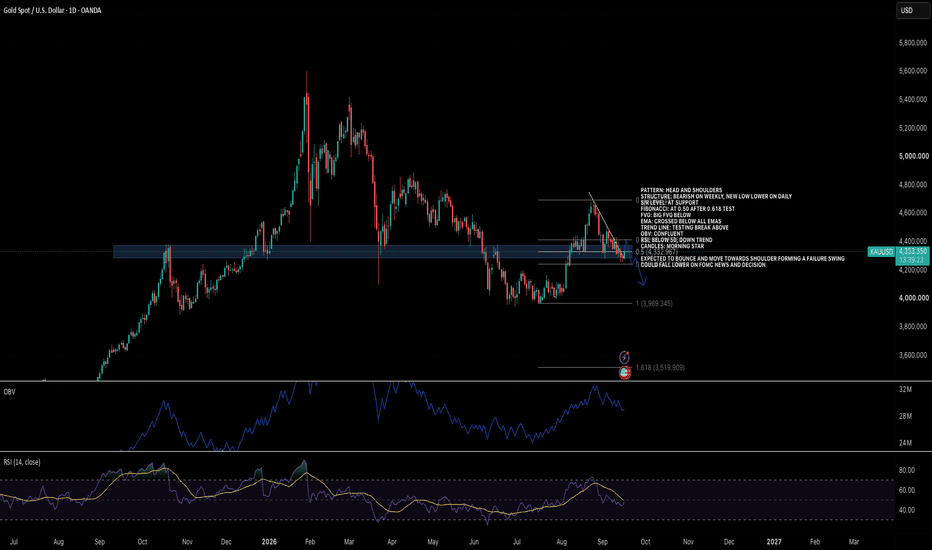
Task: Click the purple lightning event icon
Action: [x=624, y=357]
